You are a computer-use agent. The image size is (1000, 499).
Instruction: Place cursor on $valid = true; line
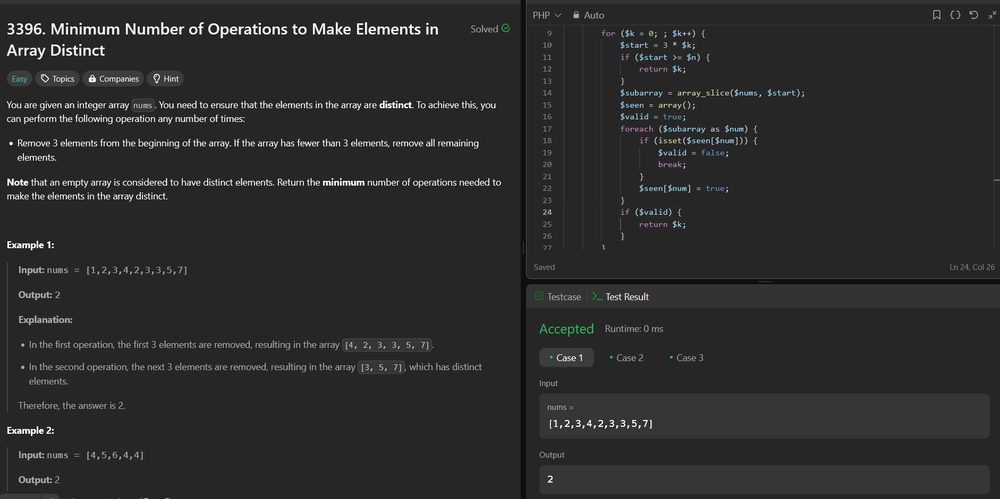[x=652, y=117]
